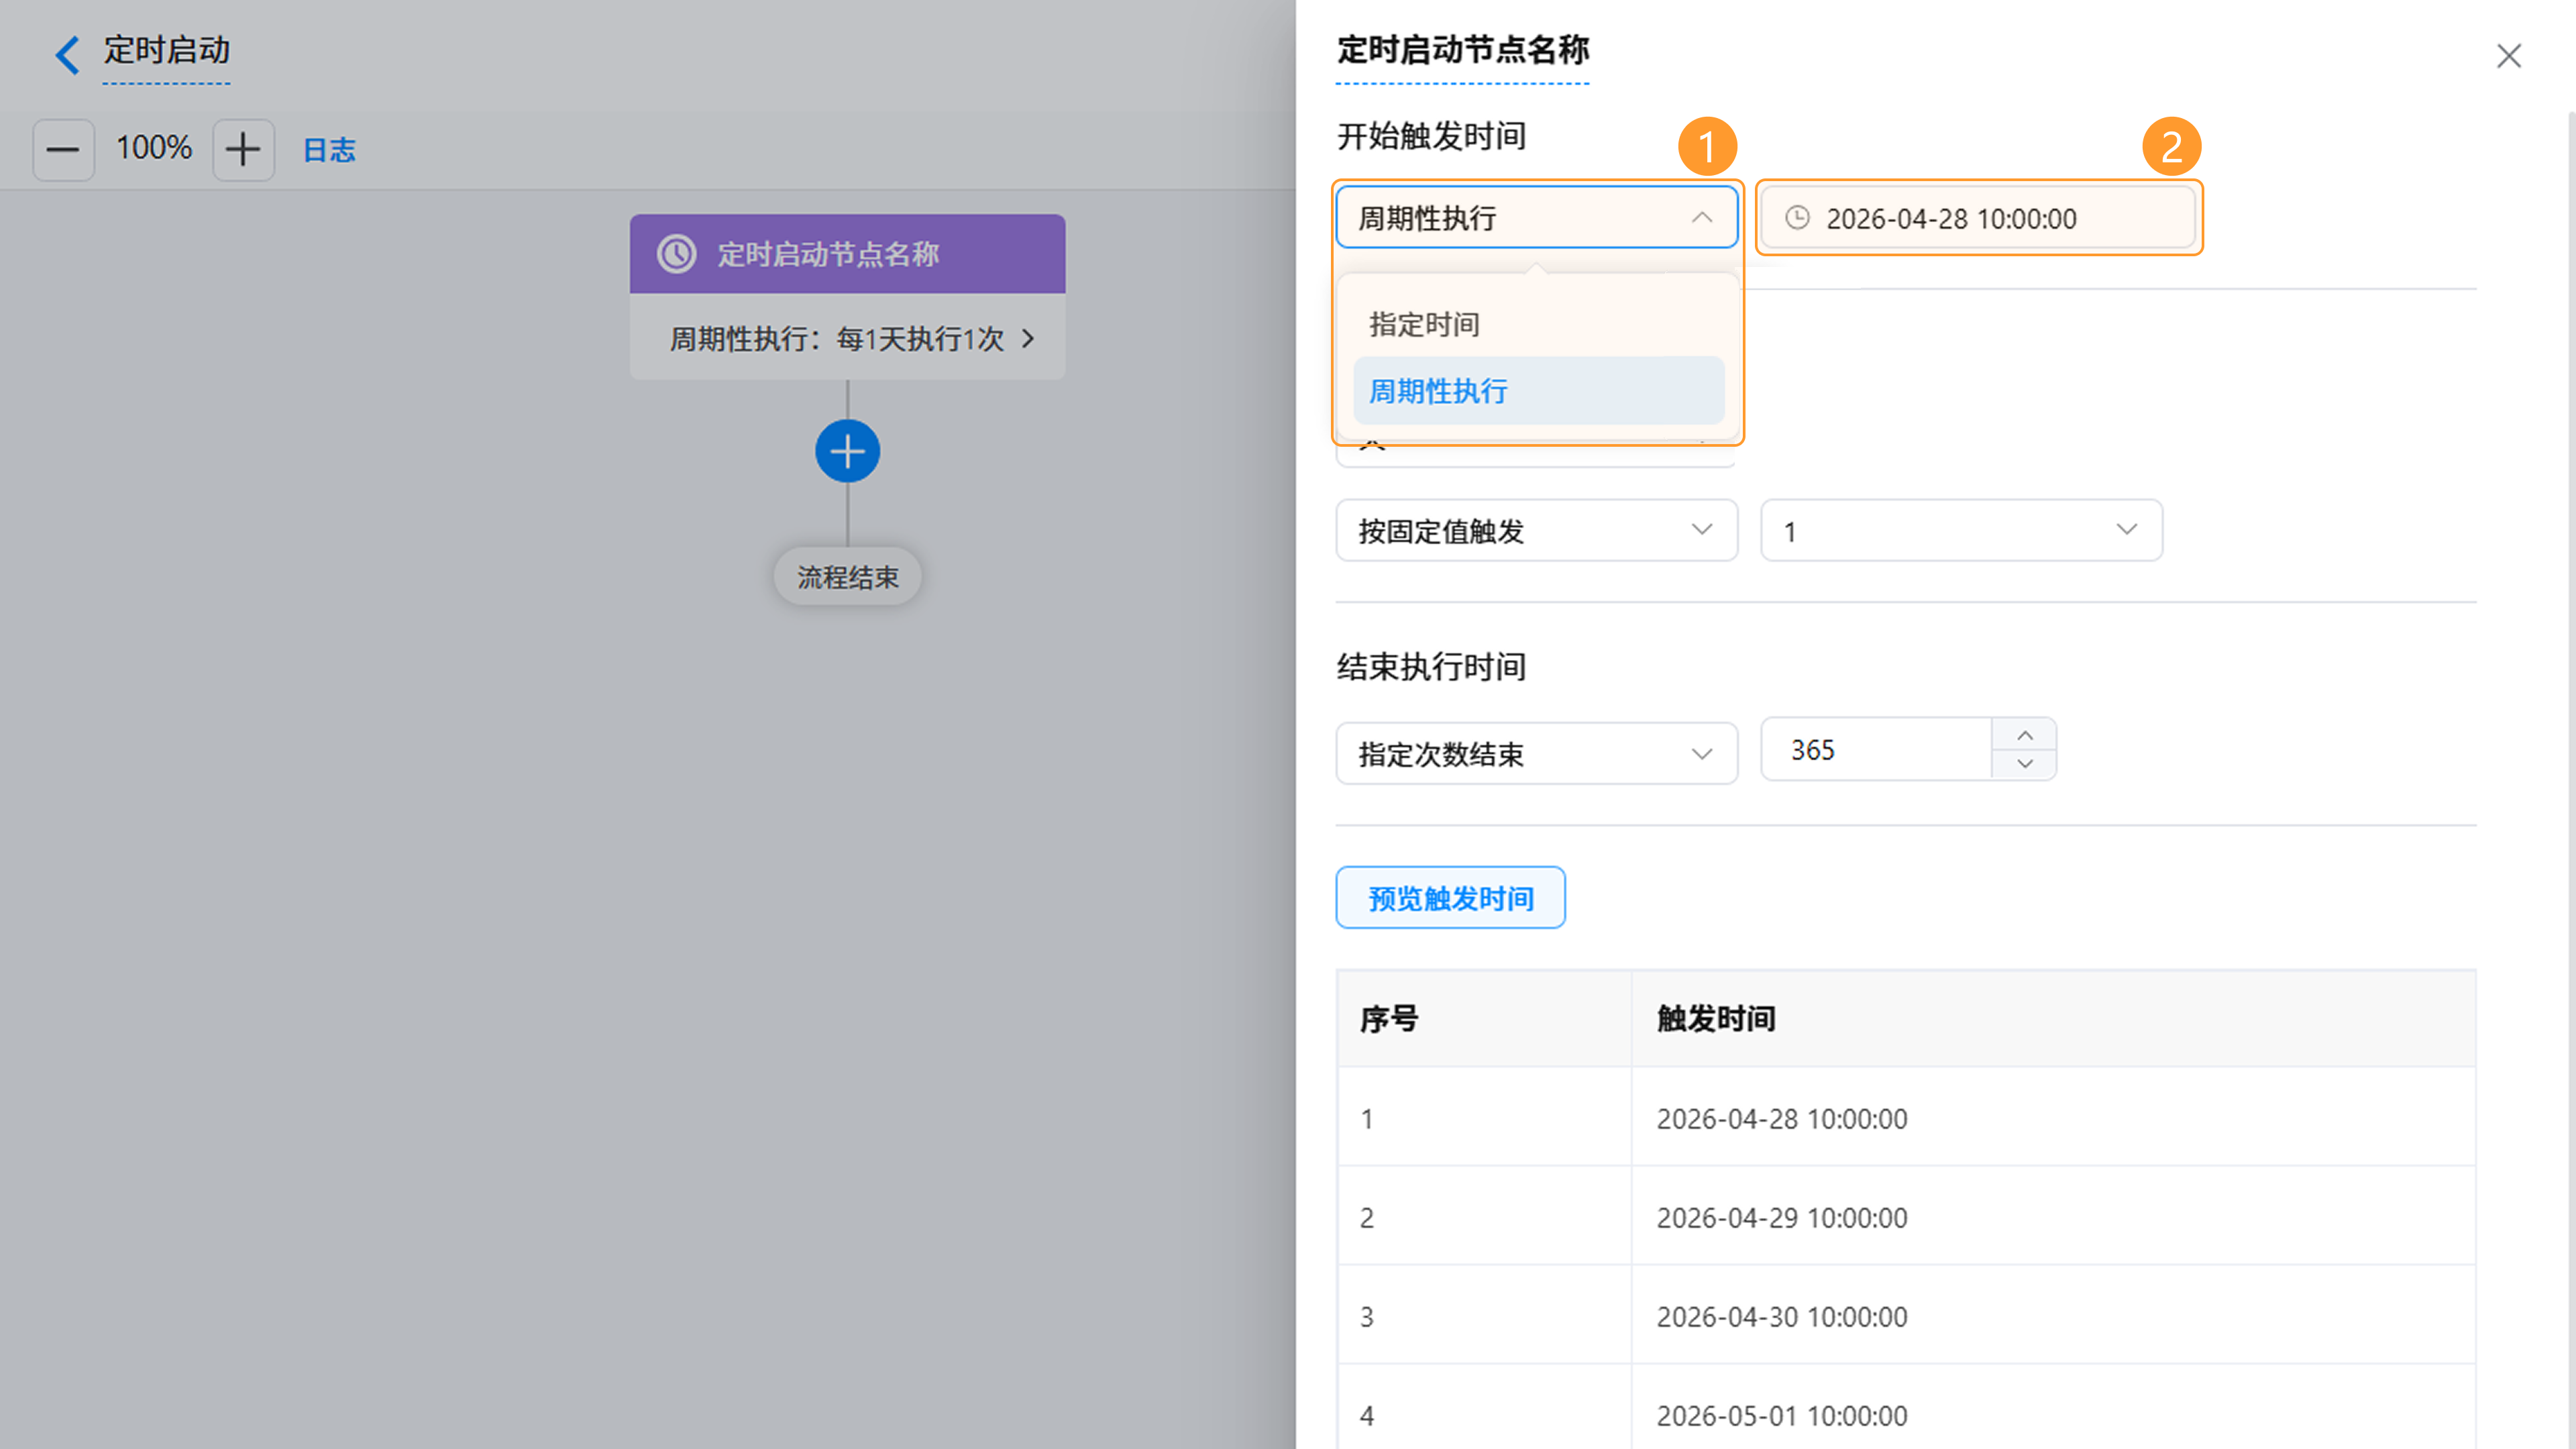Open node details 周期性执行：每1天执行1次
This screenshot has width=2576, height=1449.
click(x=847, y=338)
